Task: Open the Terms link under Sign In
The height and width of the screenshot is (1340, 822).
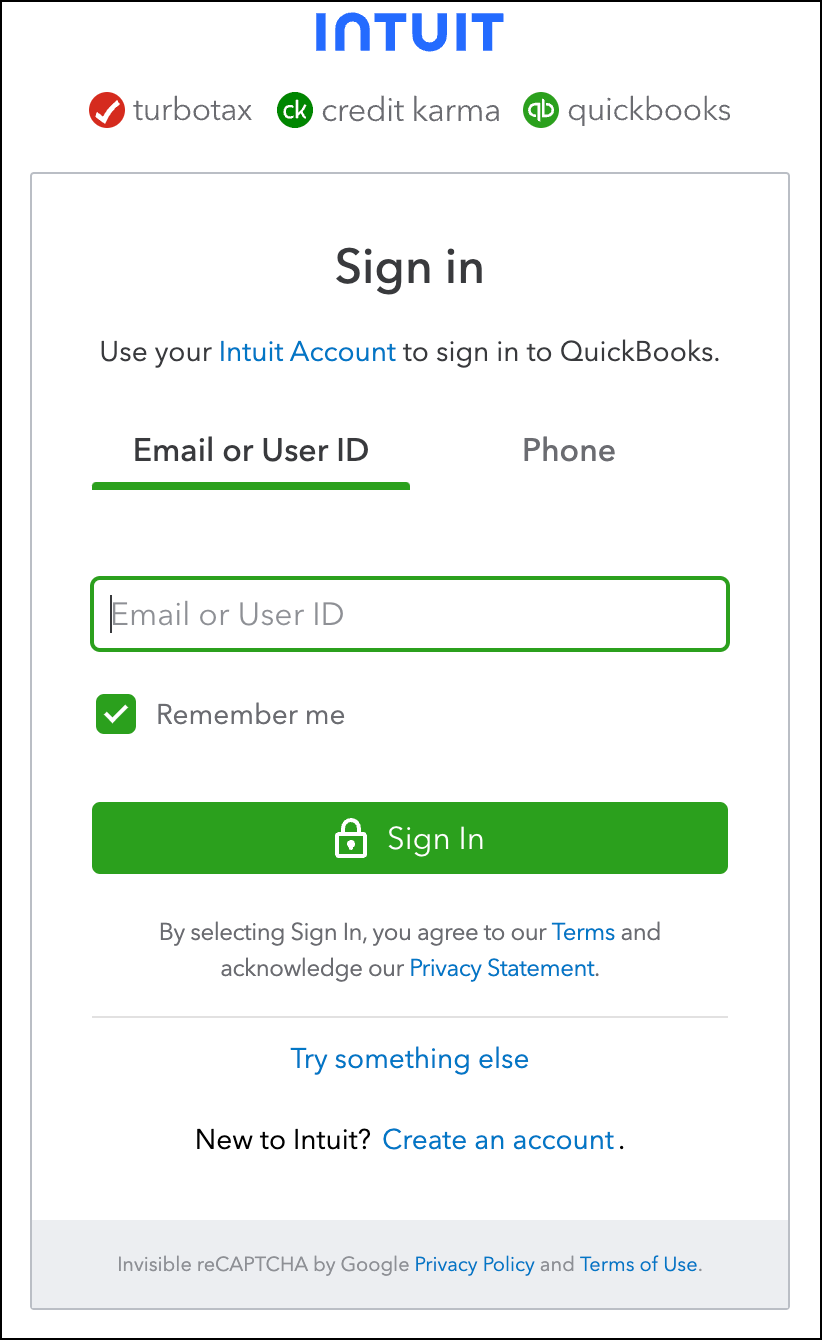Action: 583,932
